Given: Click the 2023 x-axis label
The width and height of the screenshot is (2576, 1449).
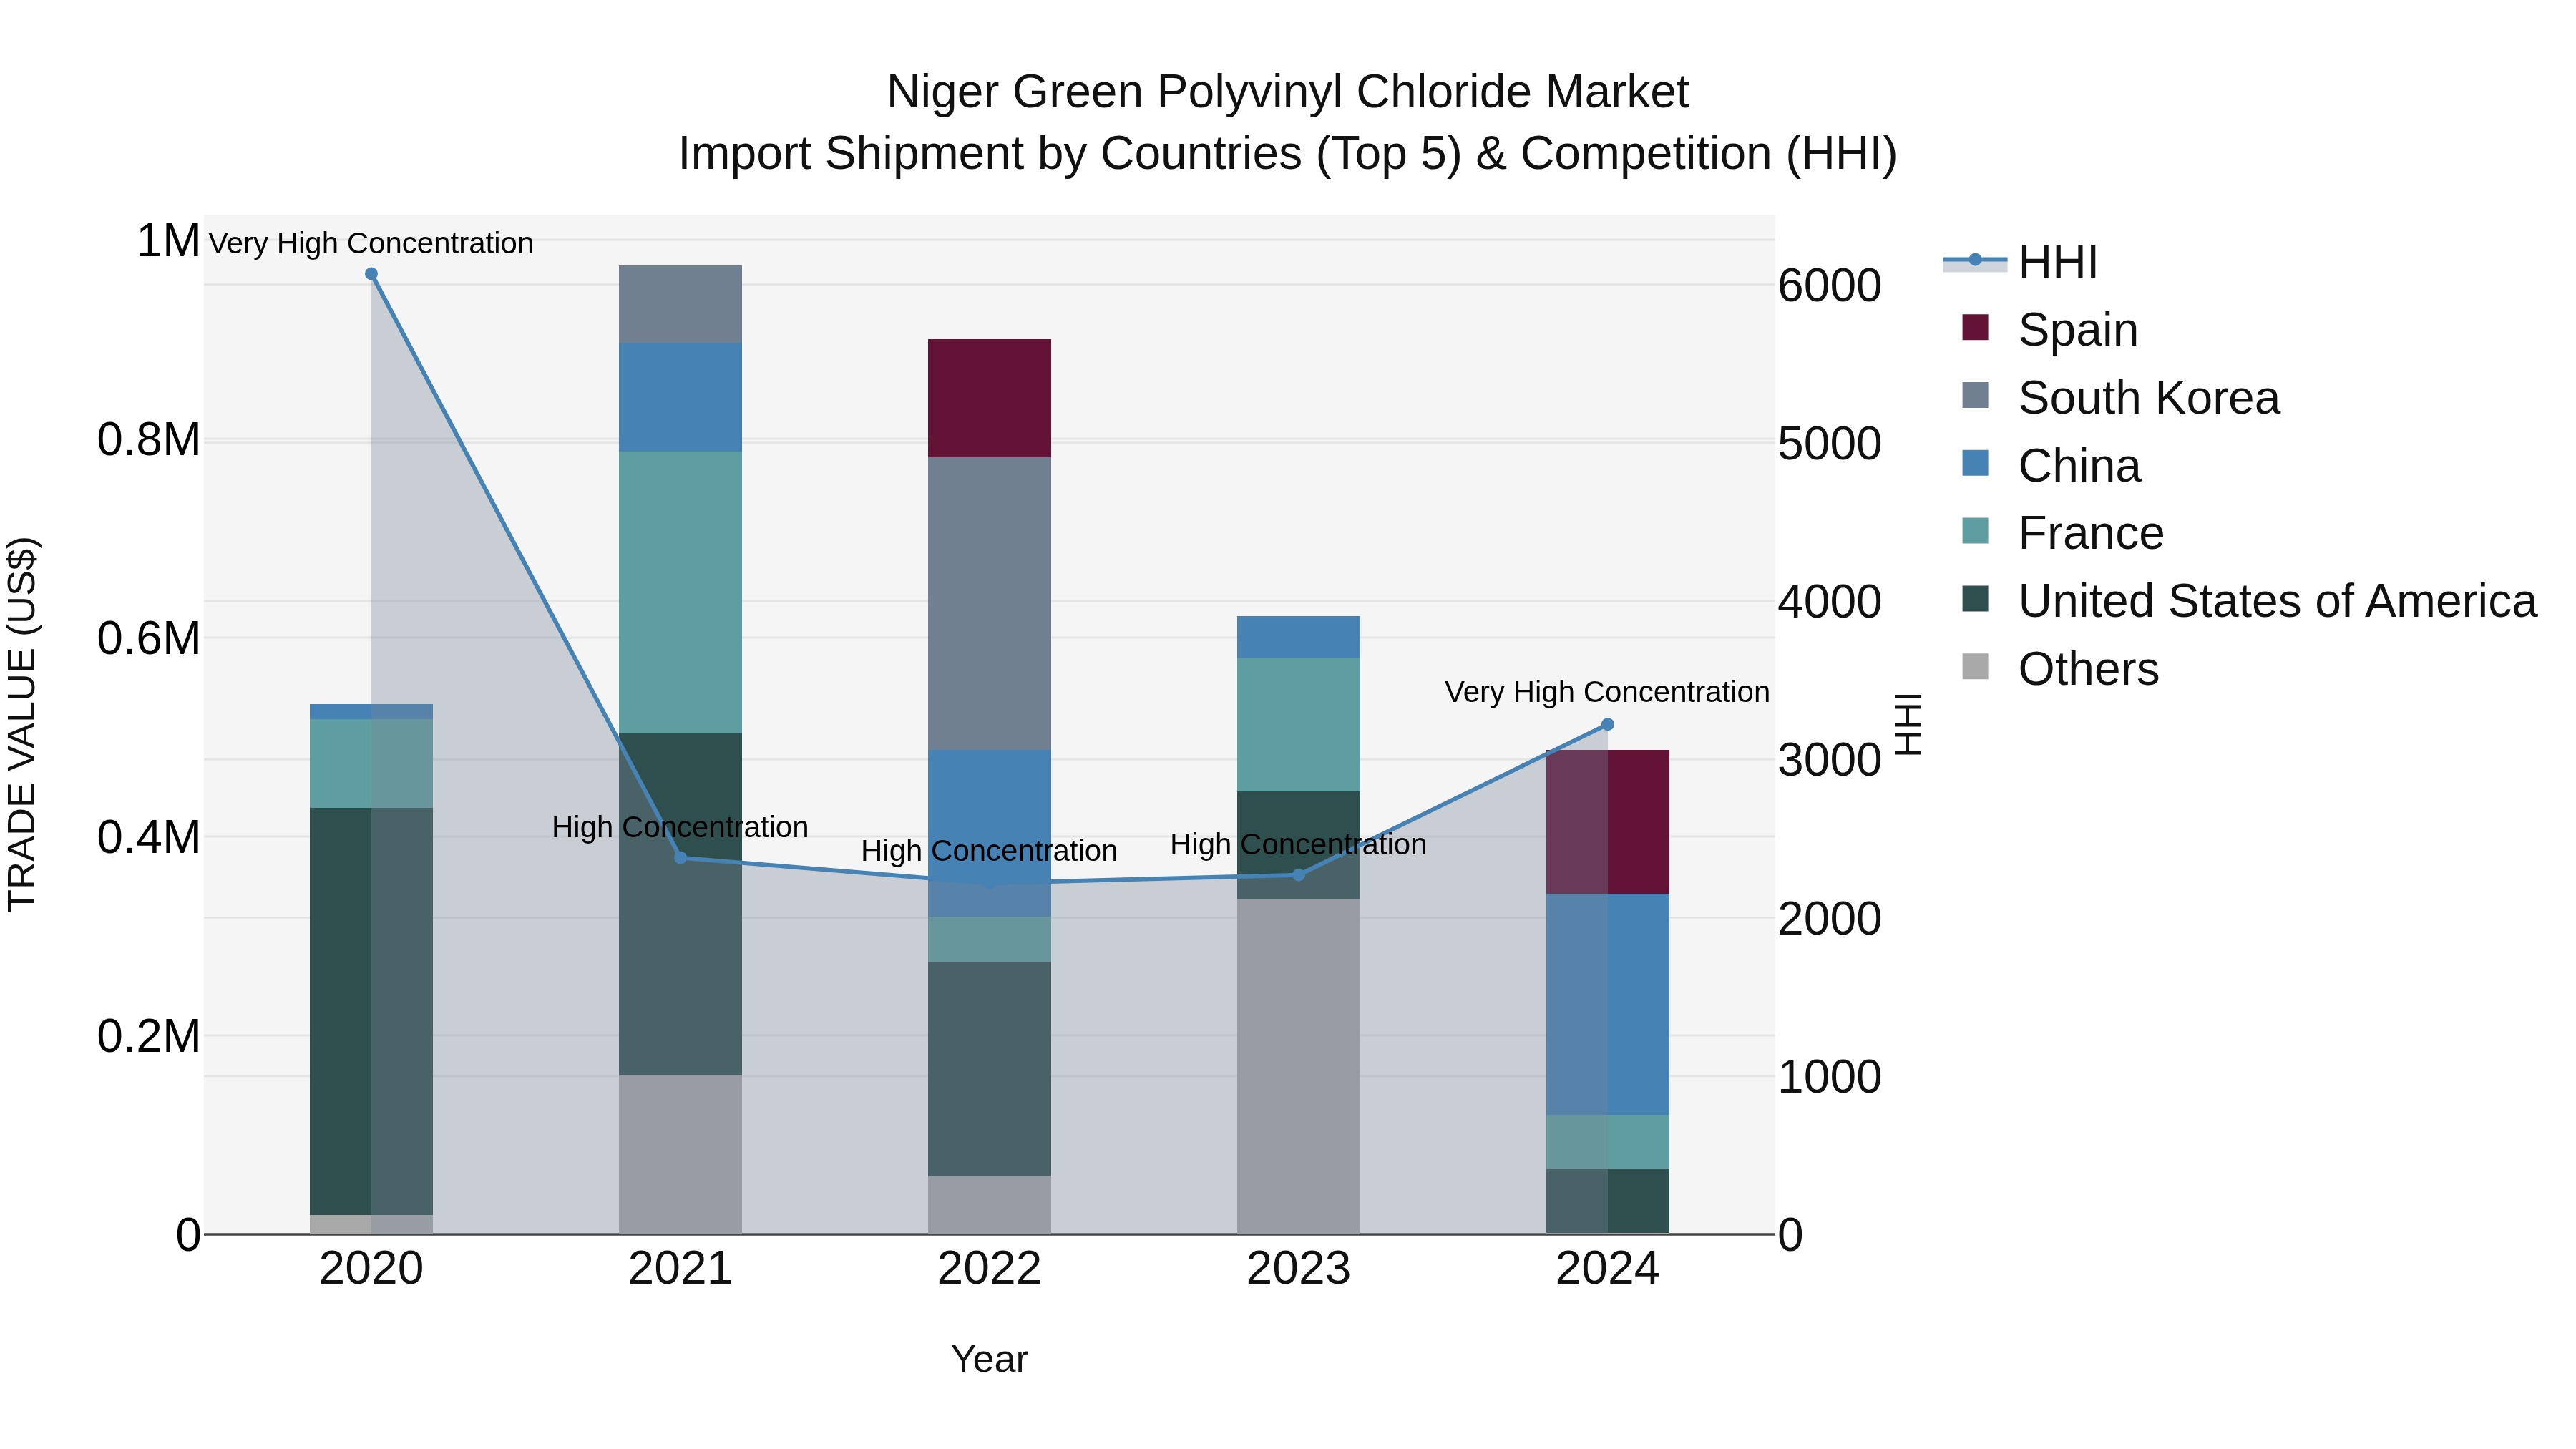Looking at the screenshot, I should tap(1298, 1269).
